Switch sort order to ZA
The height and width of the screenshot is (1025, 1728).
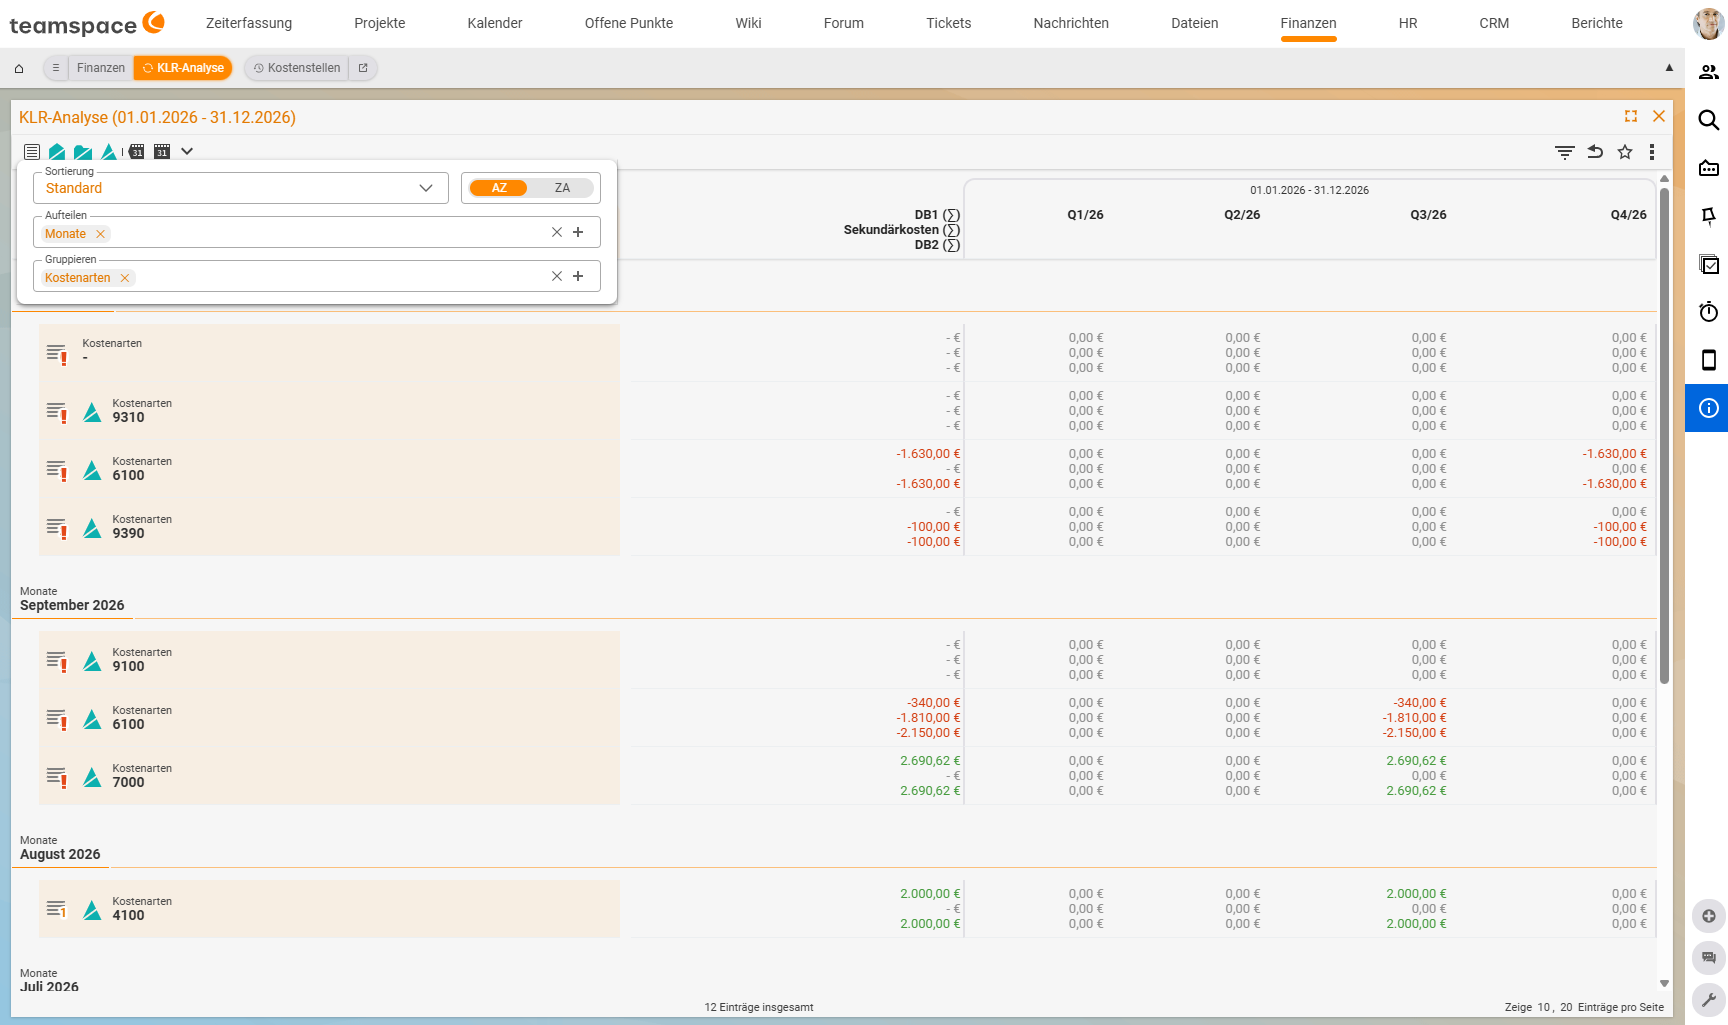tap(562, 188)
